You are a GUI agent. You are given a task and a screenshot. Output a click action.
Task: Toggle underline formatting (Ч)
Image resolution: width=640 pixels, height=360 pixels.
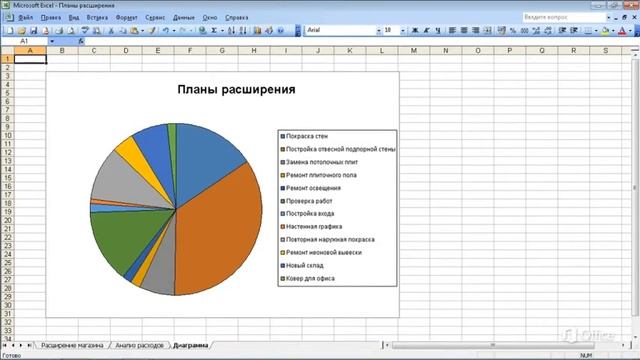tap(438, 30)
